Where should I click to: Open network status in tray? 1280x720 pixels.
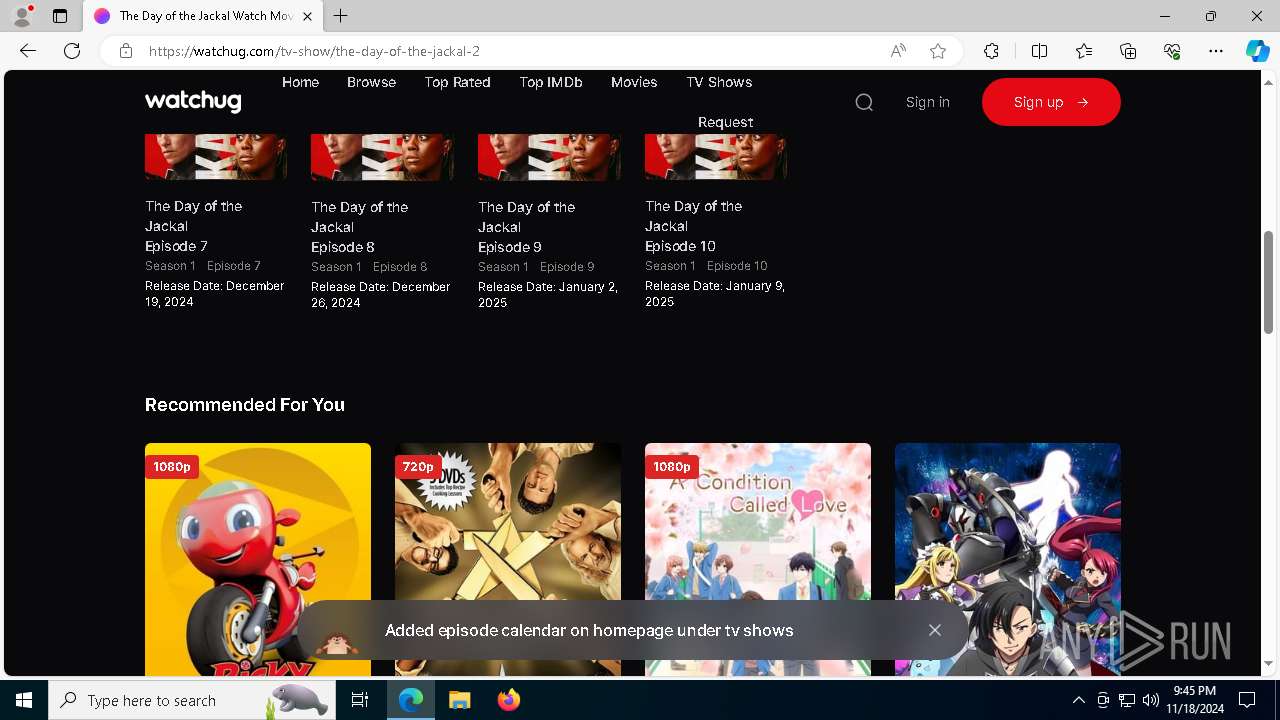(x=1127, y=700)
